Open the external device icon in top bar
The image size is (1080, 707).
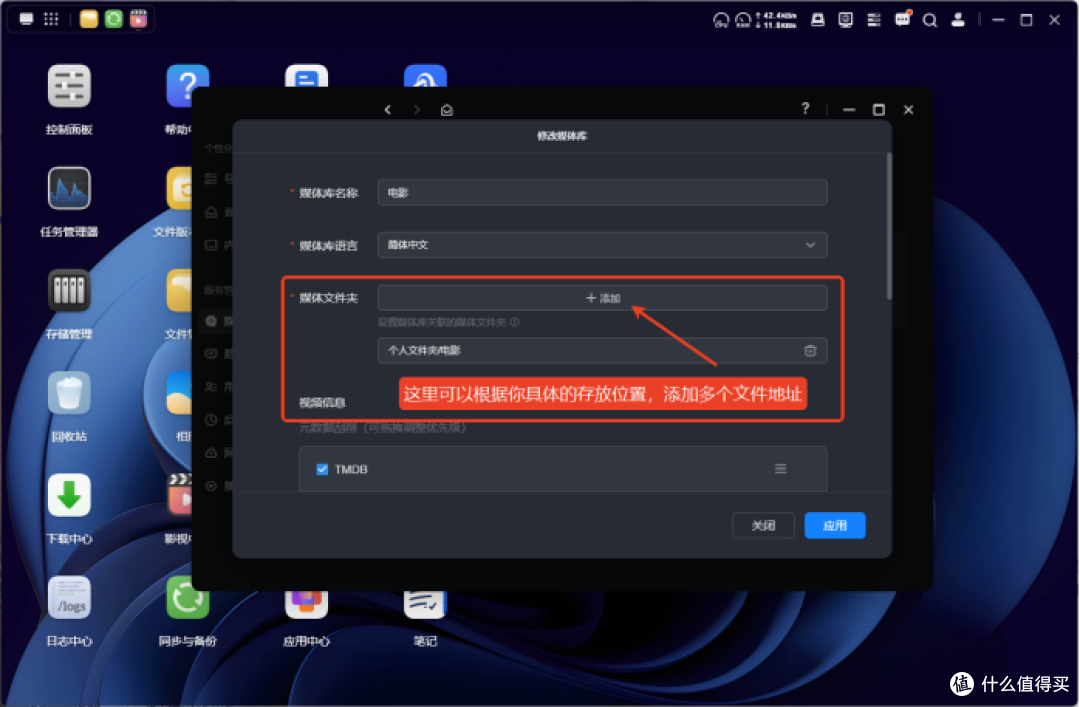pos(818,20)
